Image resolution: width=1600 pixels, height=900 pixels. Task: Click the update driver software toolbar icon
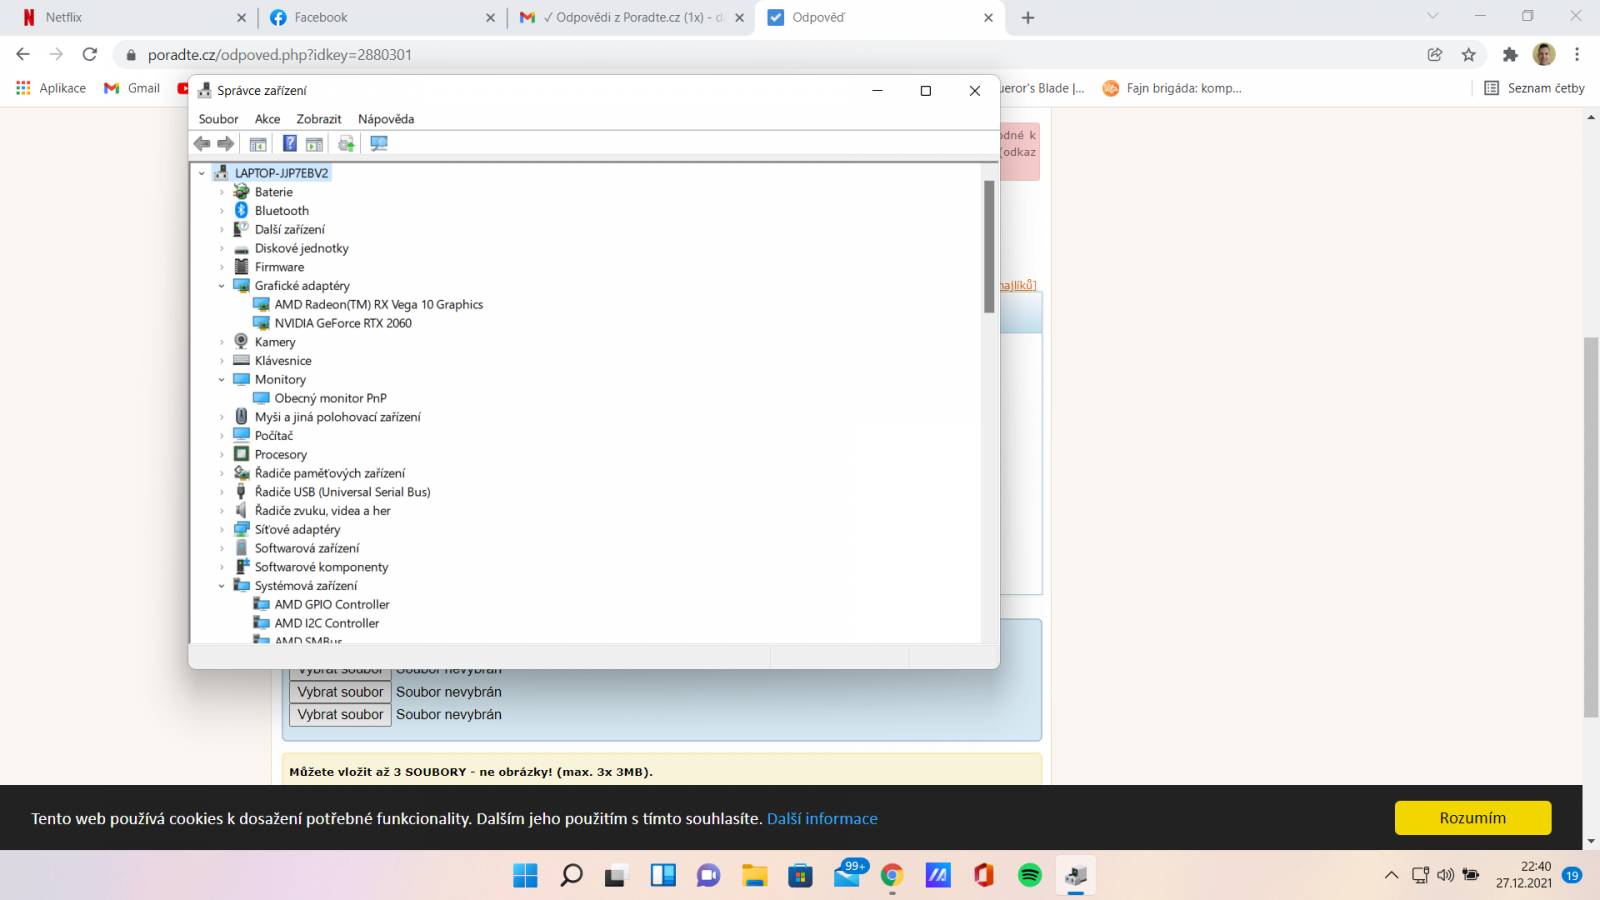pos(346,144)
